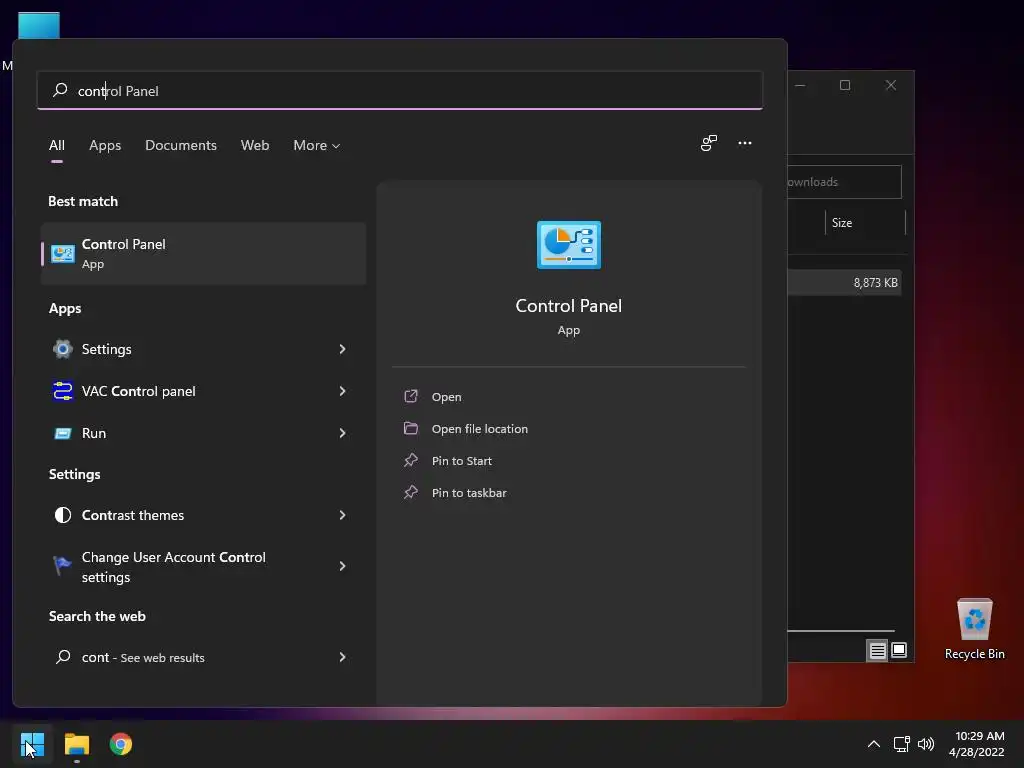Open network status tray icon
Image resolution: width=1024 pixels, height=768 pixels.
tap(902, 744)
